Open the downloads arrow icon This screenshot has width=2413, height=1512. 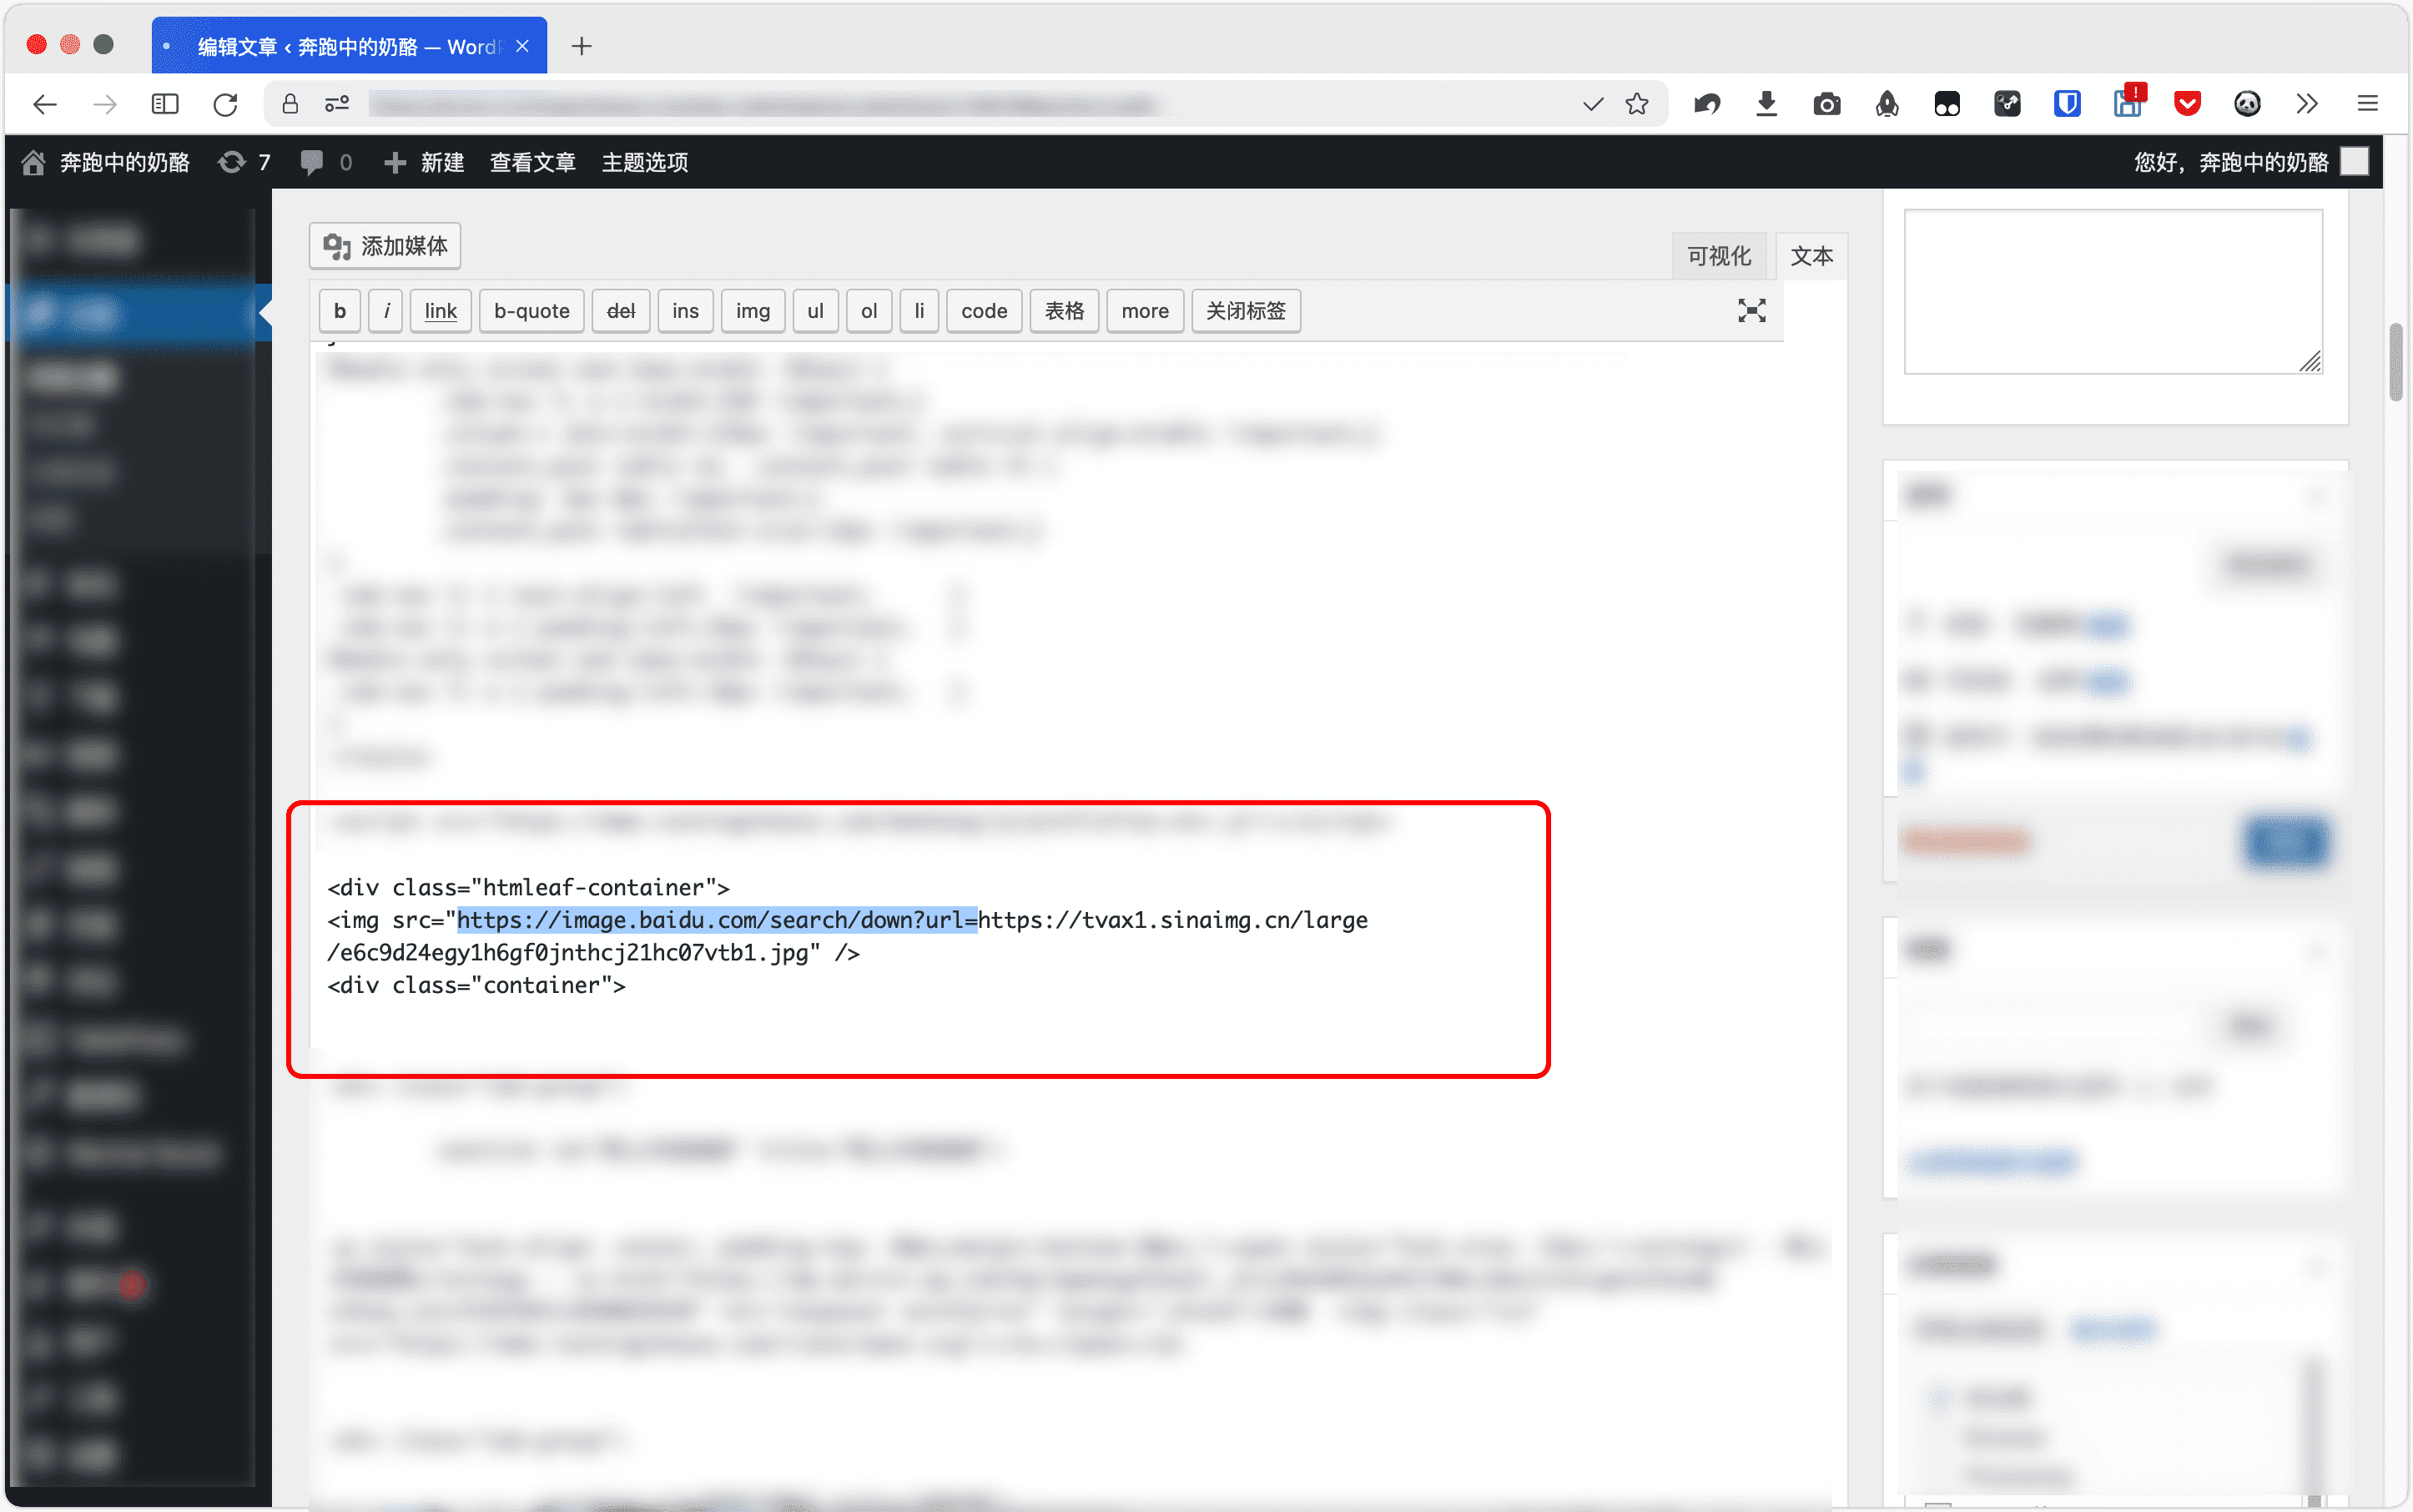(x=1767, y=104)
